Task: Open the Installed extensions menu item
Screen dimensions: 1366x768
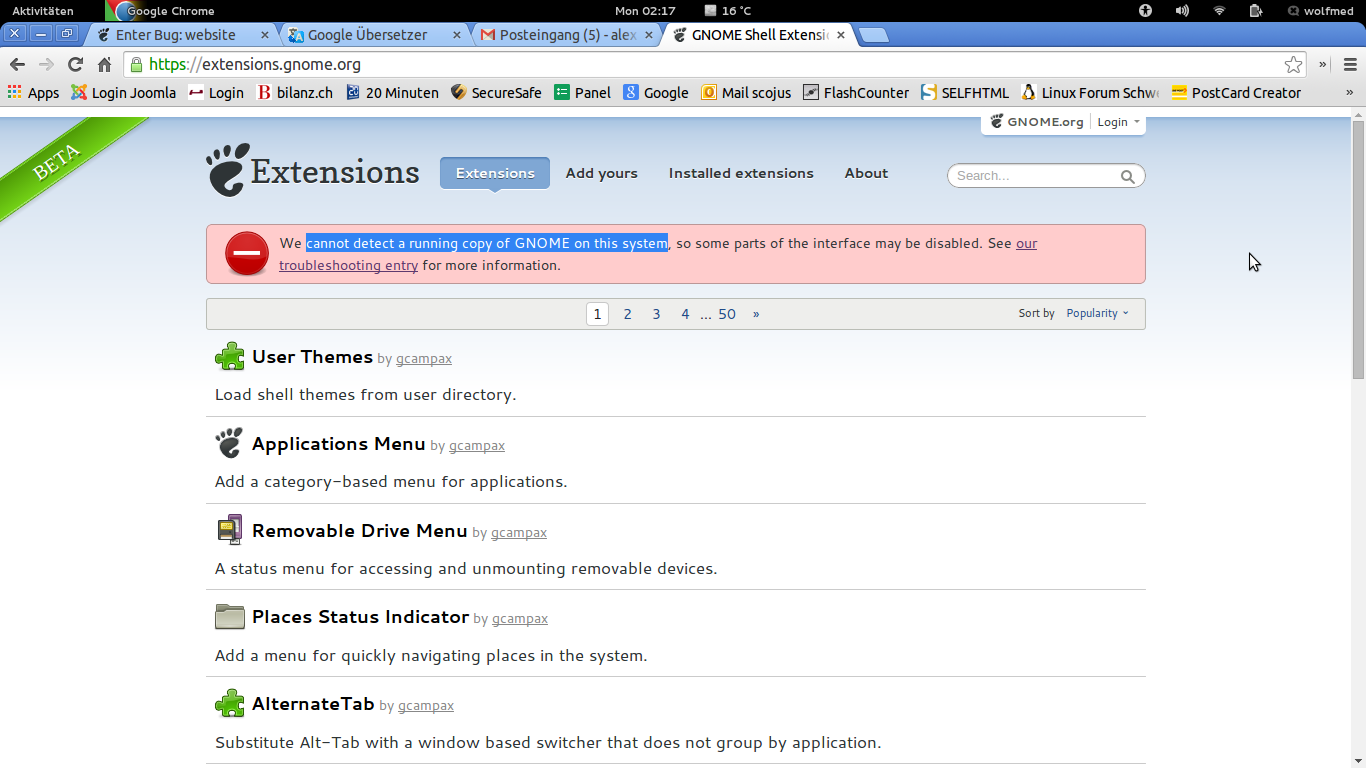Action: [741, 173]
